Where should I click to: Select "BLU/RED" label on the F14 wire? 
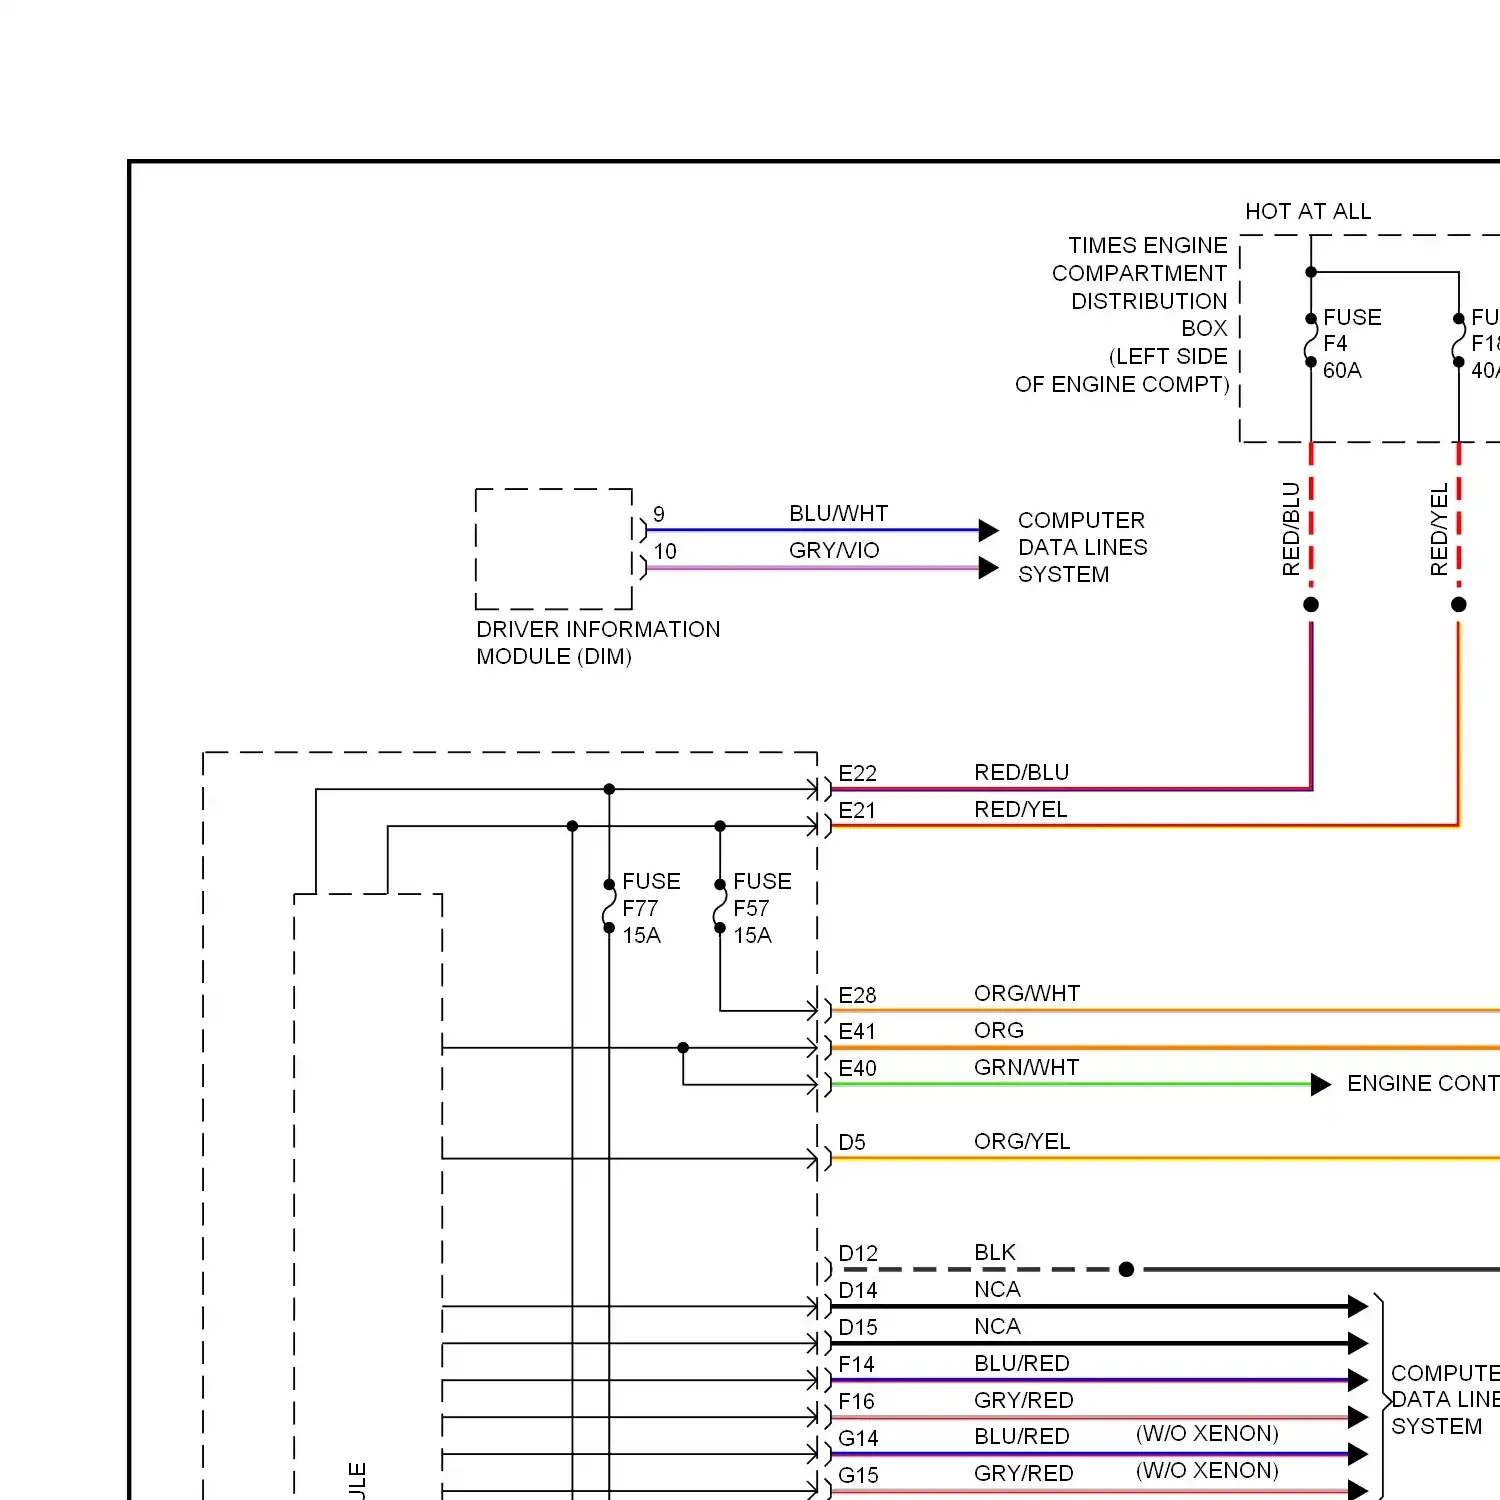click(1022, 1363)
